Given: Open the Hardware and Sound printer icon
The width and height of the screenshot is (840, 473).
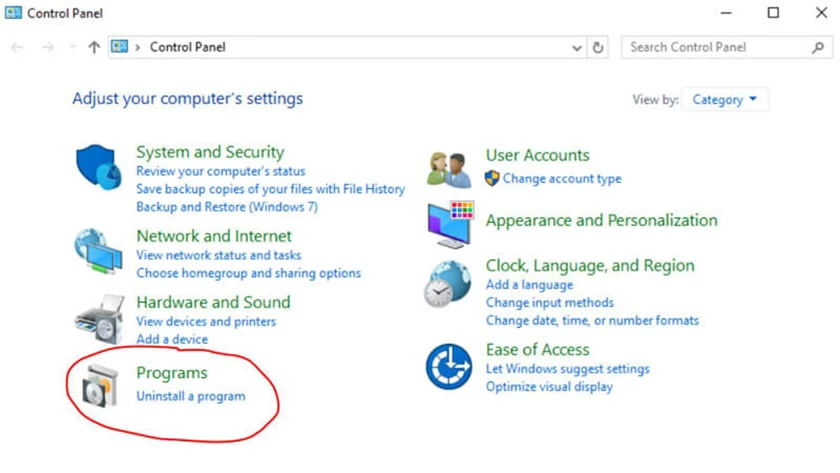Looking at the screenshot, I should click(x=100, y=319).
